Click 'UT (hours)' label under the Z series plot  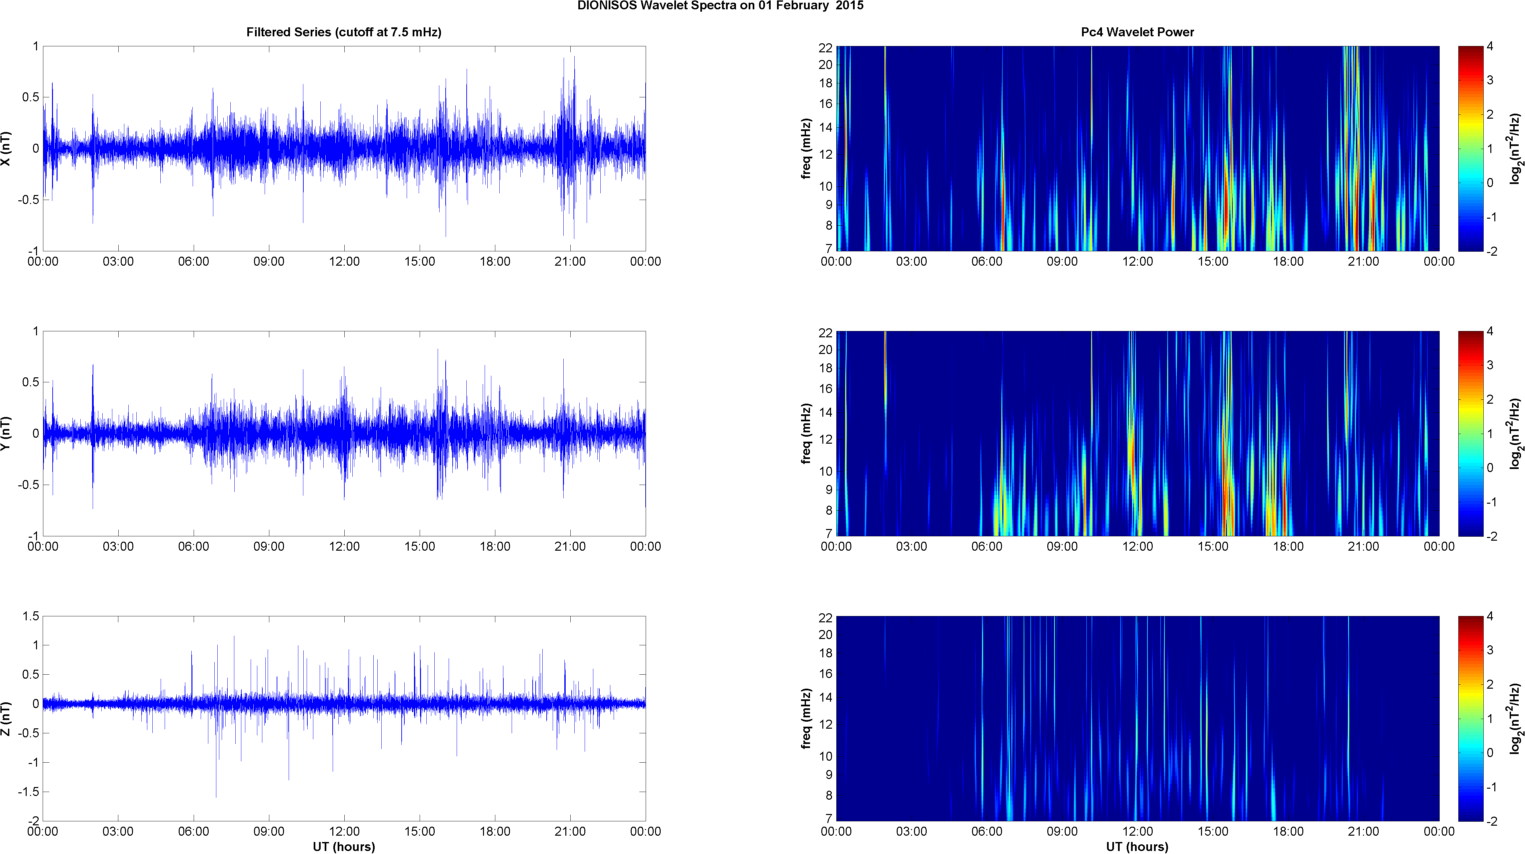344,846
